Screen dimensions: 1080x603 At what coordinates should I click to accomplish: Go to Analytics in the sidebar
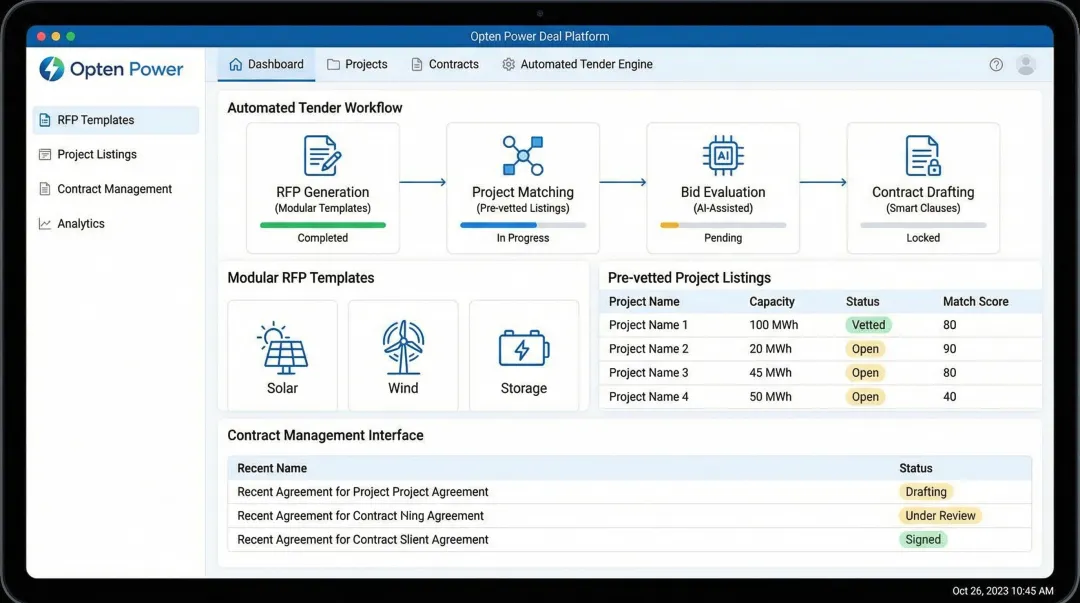click(82, 223)
